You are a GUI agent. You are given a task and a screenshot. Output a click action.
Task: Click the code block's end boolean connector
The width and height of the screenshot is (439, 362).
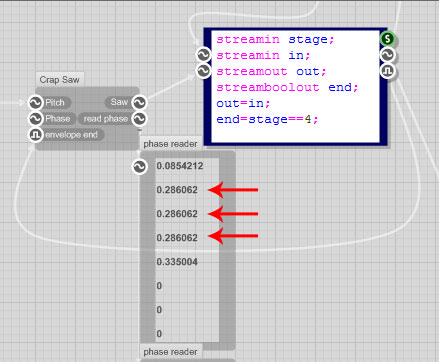coord(387,71)
